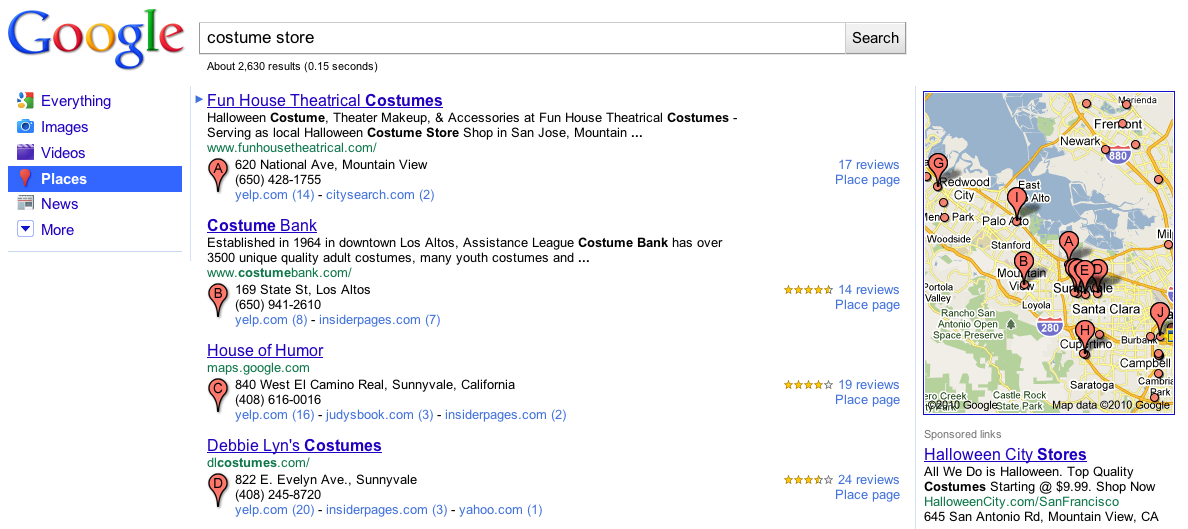Click marker B pin beside 169 State St
Viewport: 1188px width, 529px height.
point(218,300)
